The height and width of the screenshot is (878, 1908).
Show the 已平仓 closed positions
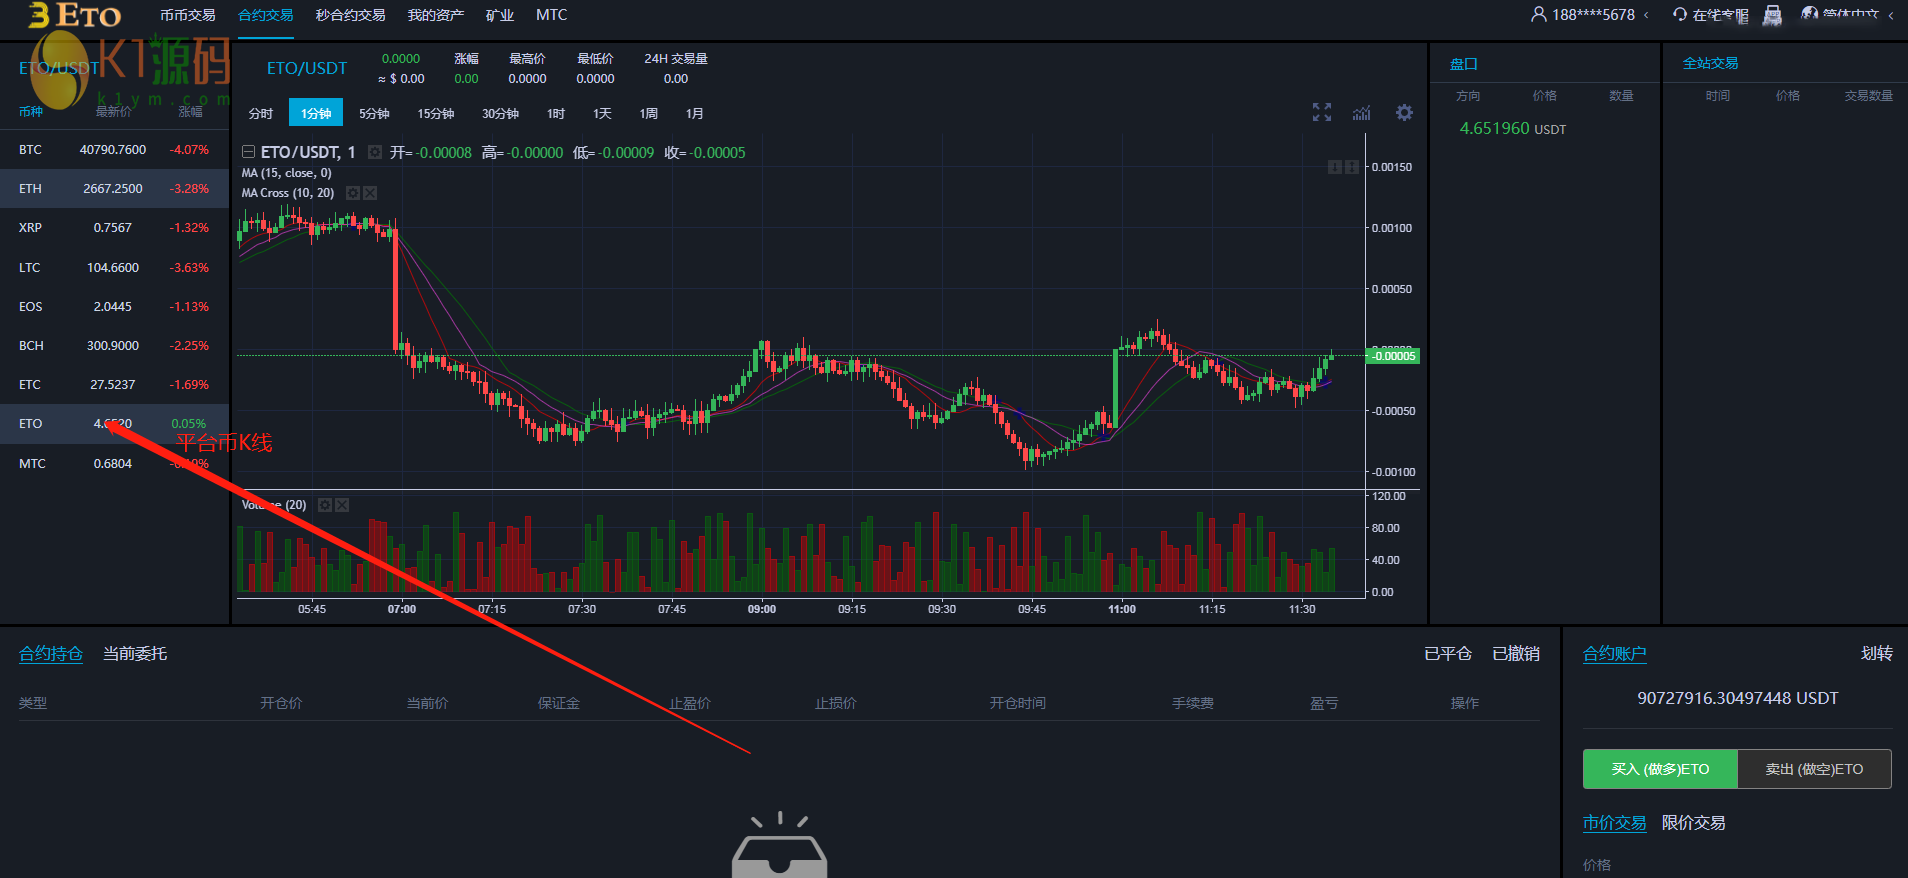[x=1448, y=654]
